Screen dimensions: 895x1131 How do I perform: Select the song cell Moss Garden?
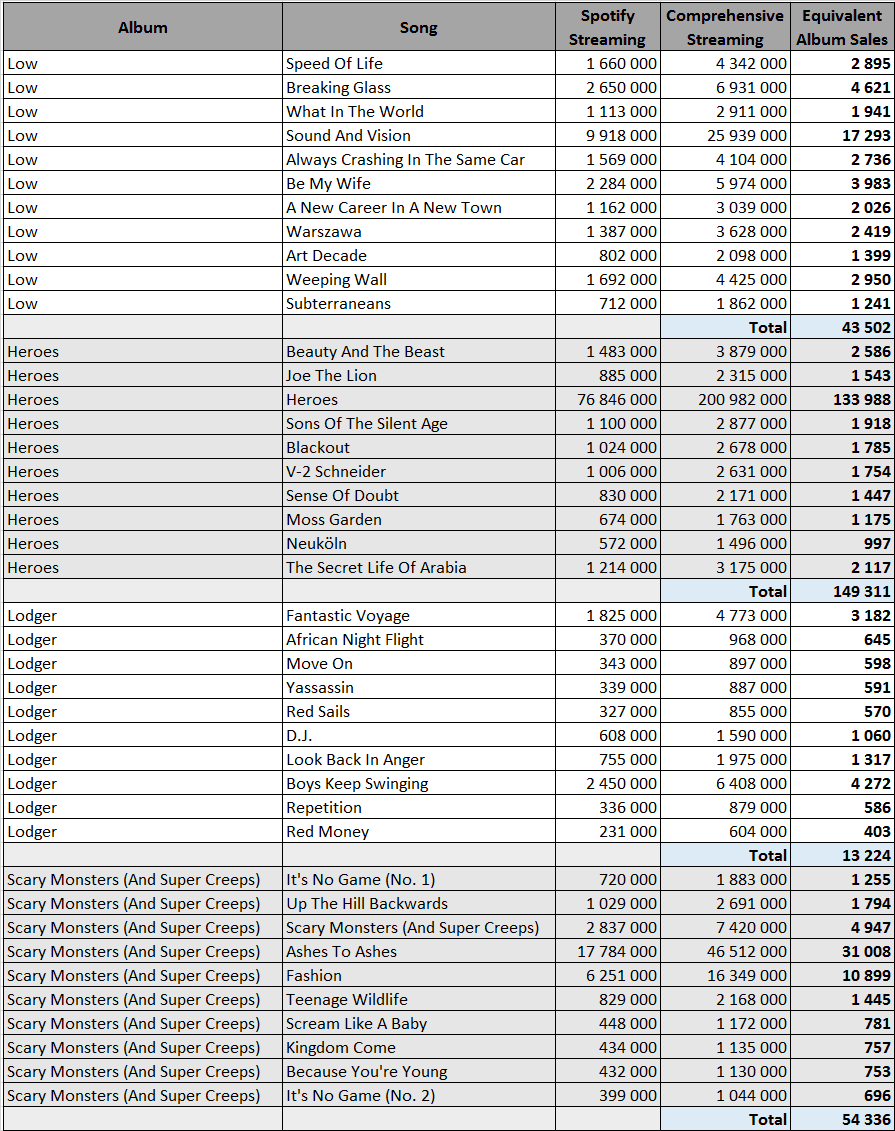(419, 519)
